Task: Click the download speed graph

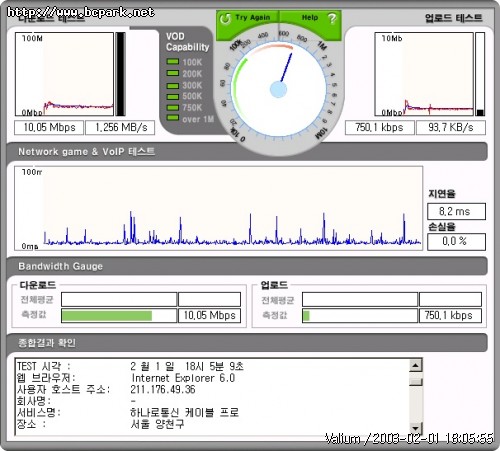Action: point(64,74)
